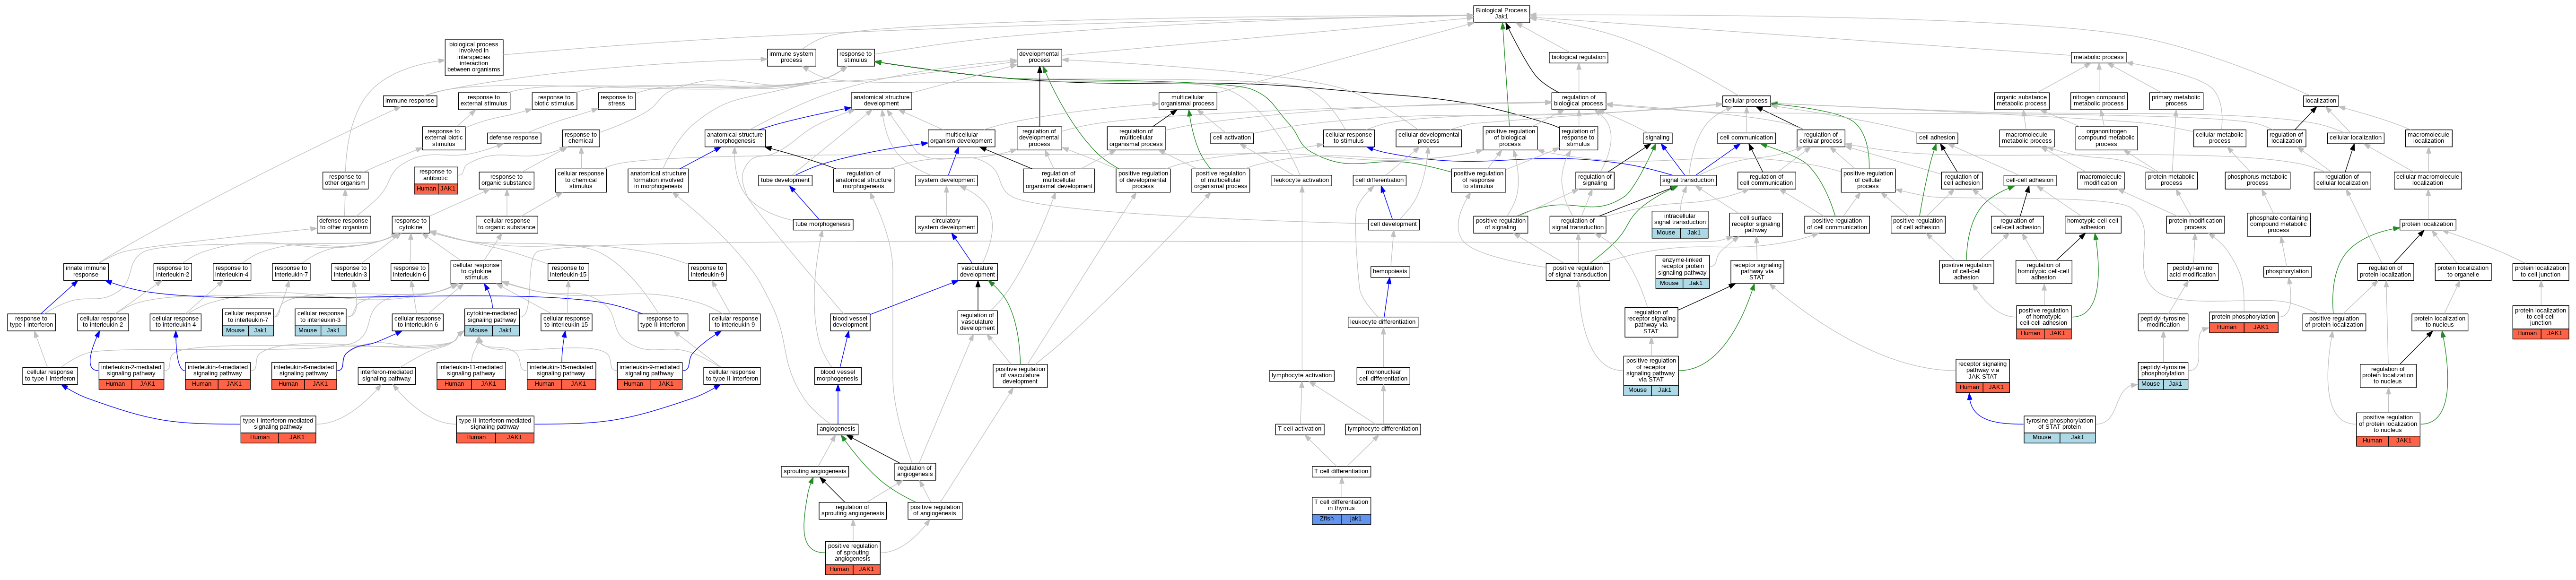Select the interspecies interaction between organisms node
This screenshot has height=580, width=2576.
coord(473,57)
